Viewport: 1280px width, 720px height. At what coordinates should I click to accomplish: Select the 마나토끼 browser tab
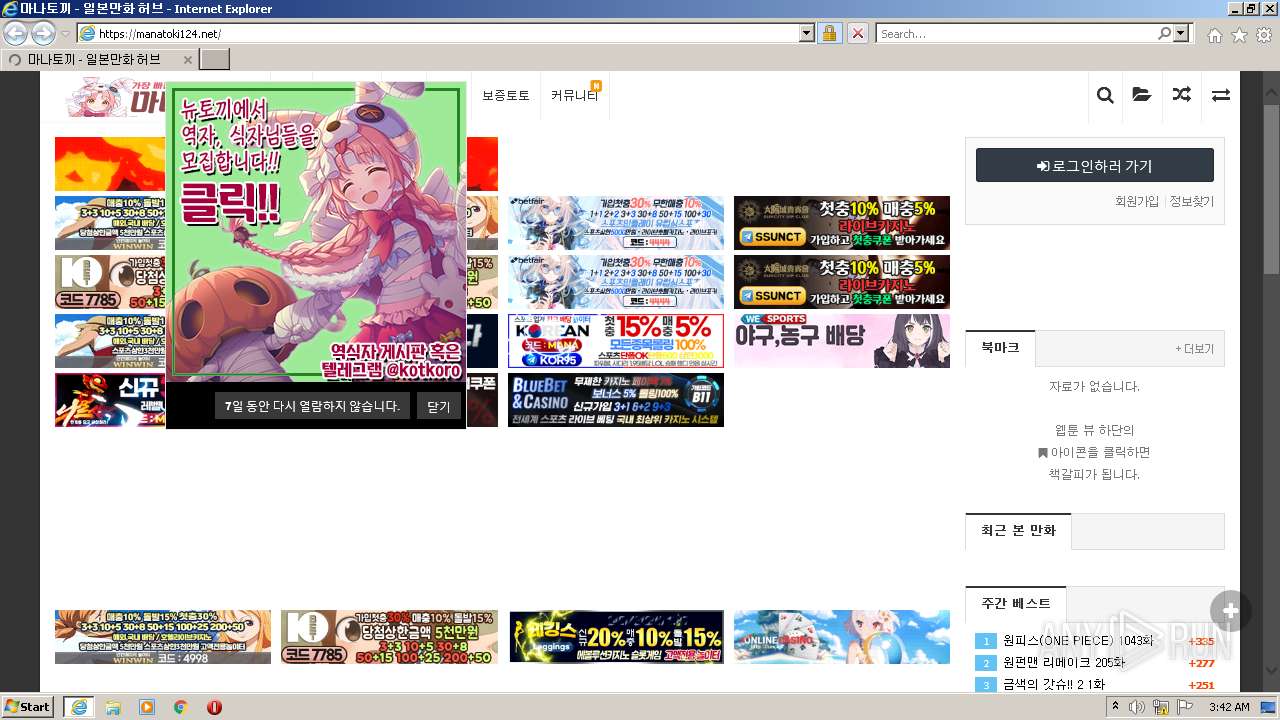(x=99, y=59)
